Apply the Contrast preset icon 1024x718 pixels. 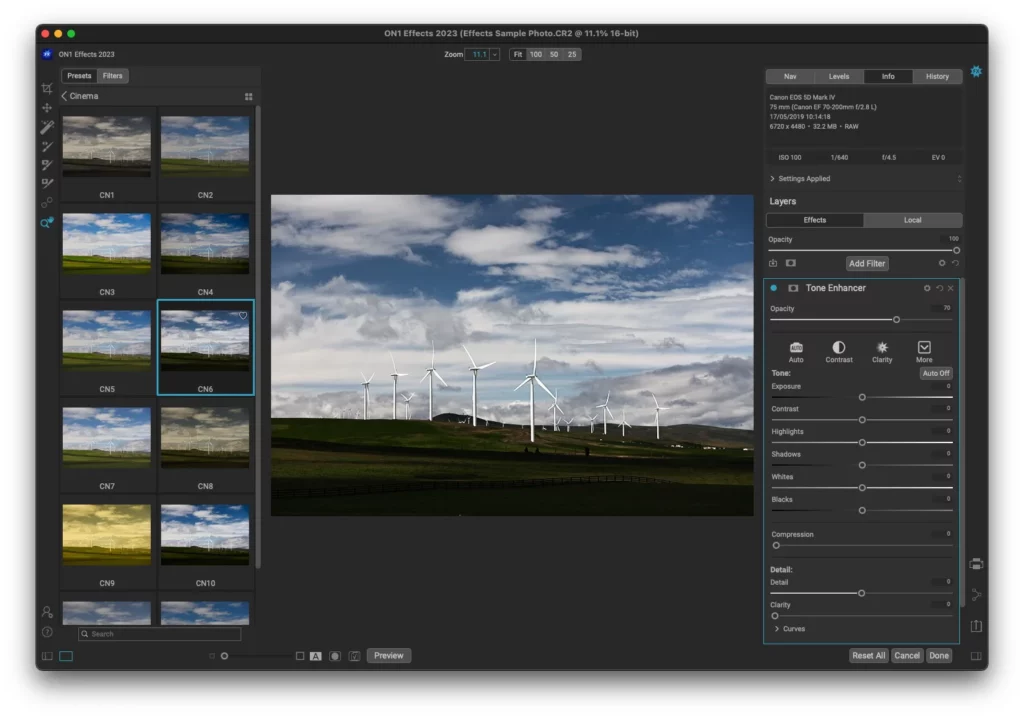[x=839, y=348]
